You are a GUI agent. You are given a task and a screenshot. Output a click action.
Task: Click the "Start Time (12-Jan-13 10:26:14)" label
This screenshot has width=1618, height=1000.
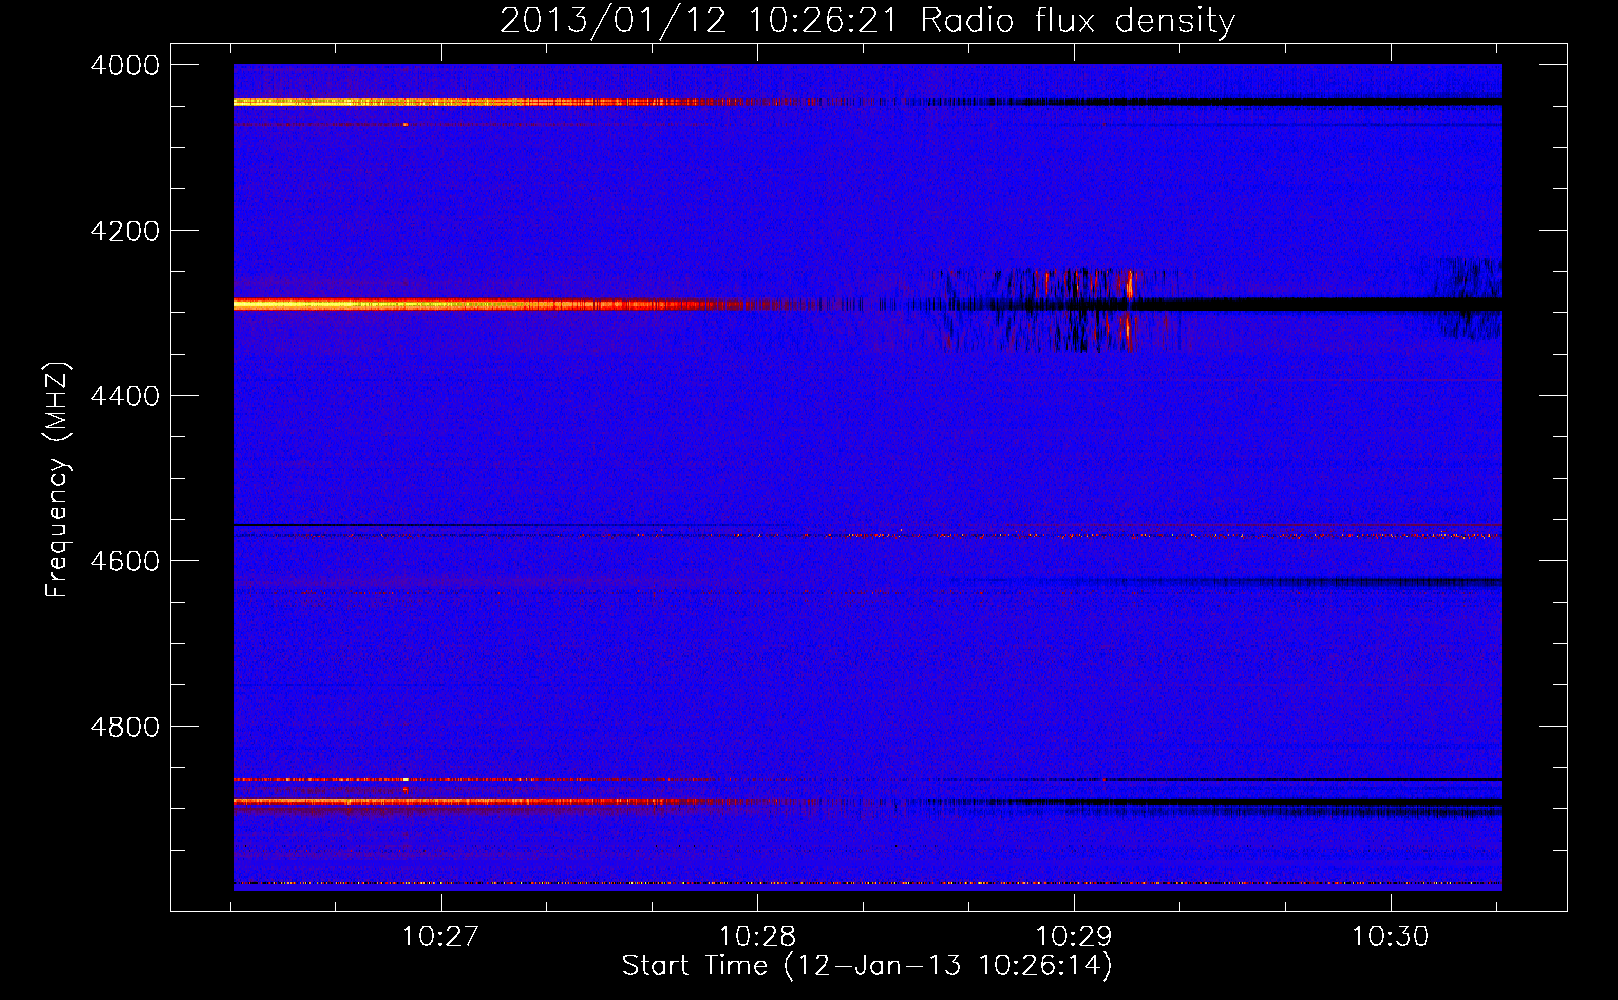coord(867,966)
